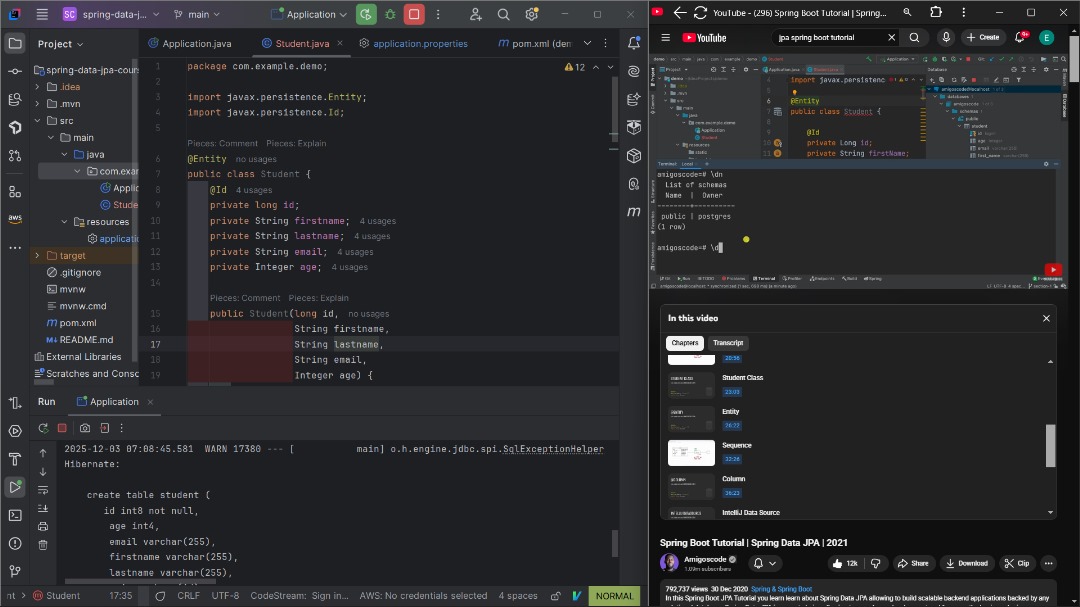This screenshot has width=1080, height=607.
Task: Open Terminal tool window icon
Action: point(14,515)
